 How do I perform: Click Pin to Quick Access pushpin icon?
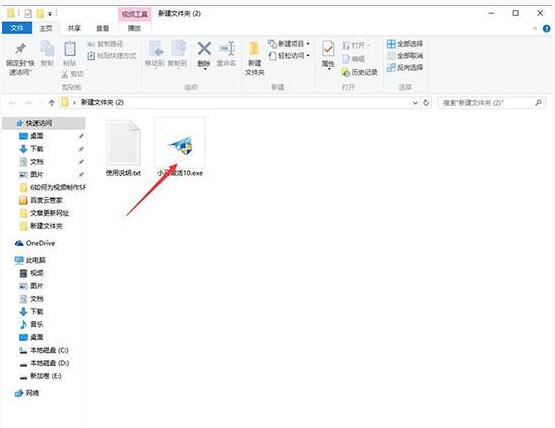click(x=20, y=48)
